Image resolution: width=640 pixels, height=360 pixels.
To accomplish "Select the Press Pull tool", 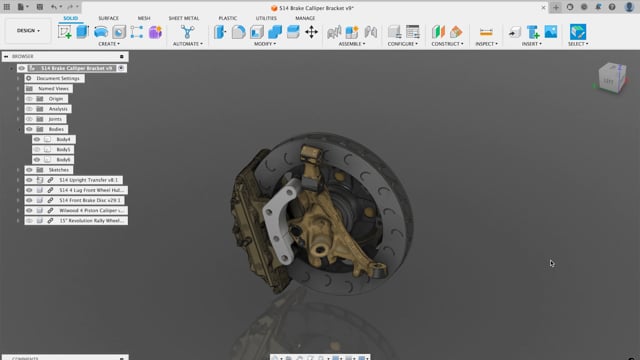I will click(x=220, y=32).
